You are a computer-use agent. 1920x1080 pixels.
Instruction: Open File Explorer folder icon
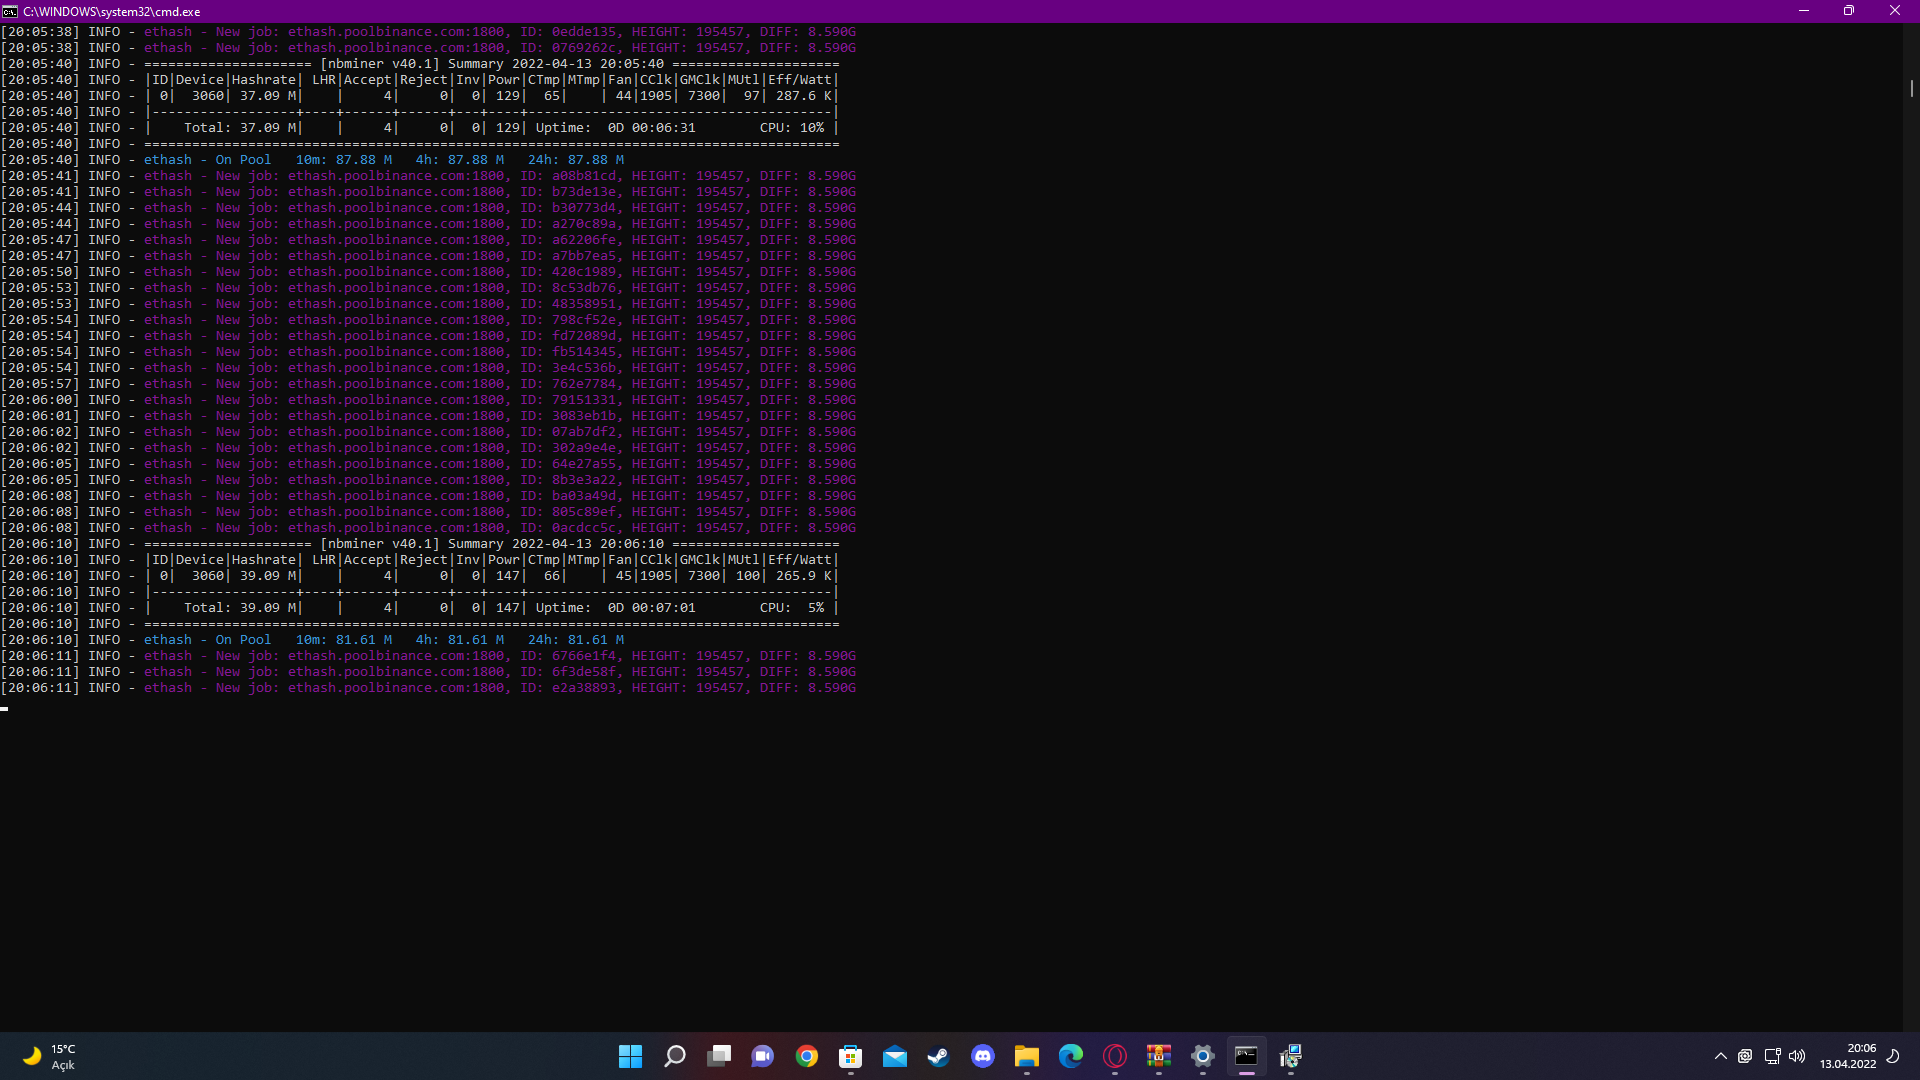tap(1027, 1056)
